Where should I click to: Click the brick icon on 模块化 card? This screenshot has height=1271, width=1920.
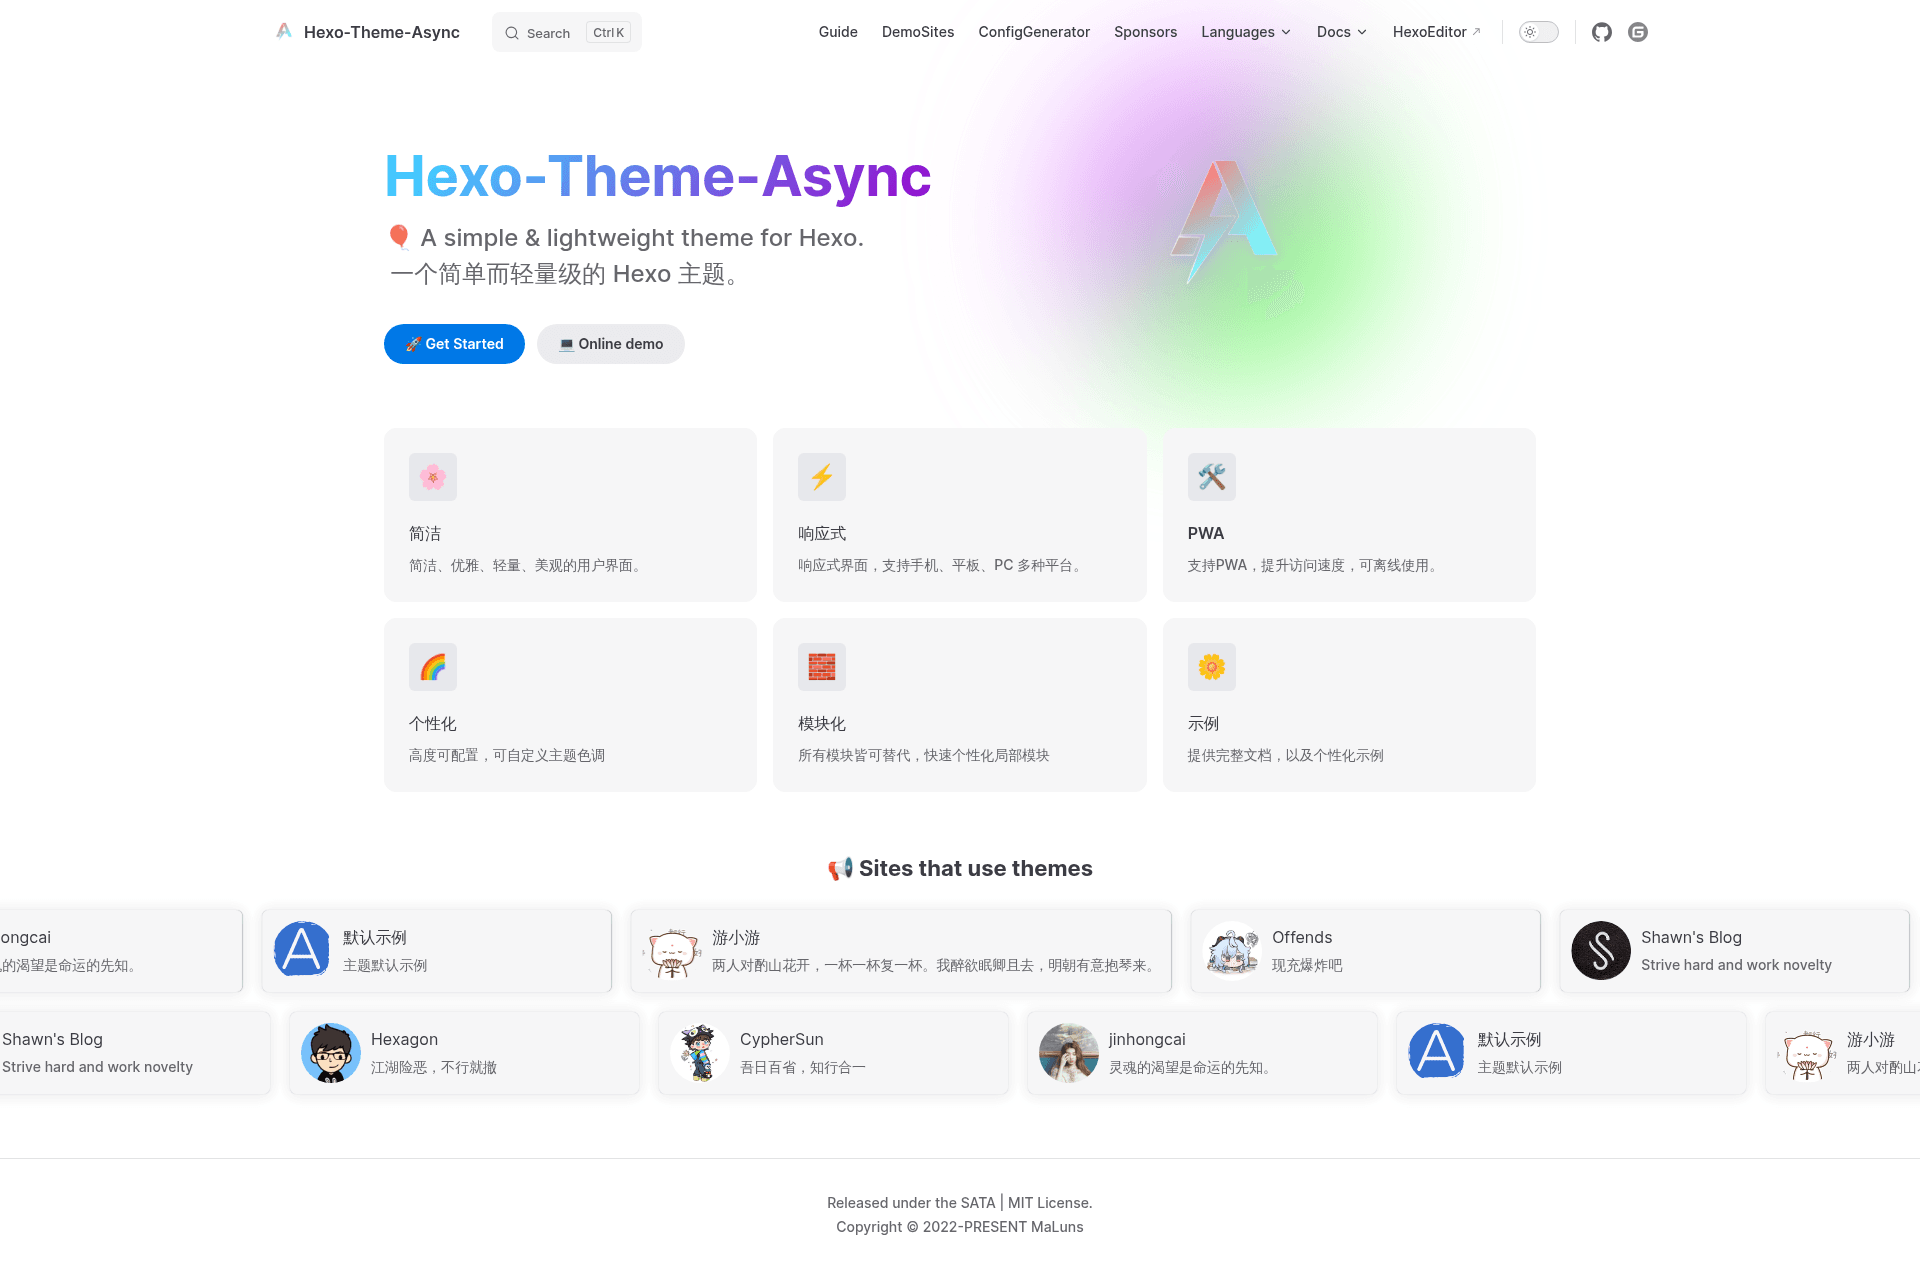822,667
